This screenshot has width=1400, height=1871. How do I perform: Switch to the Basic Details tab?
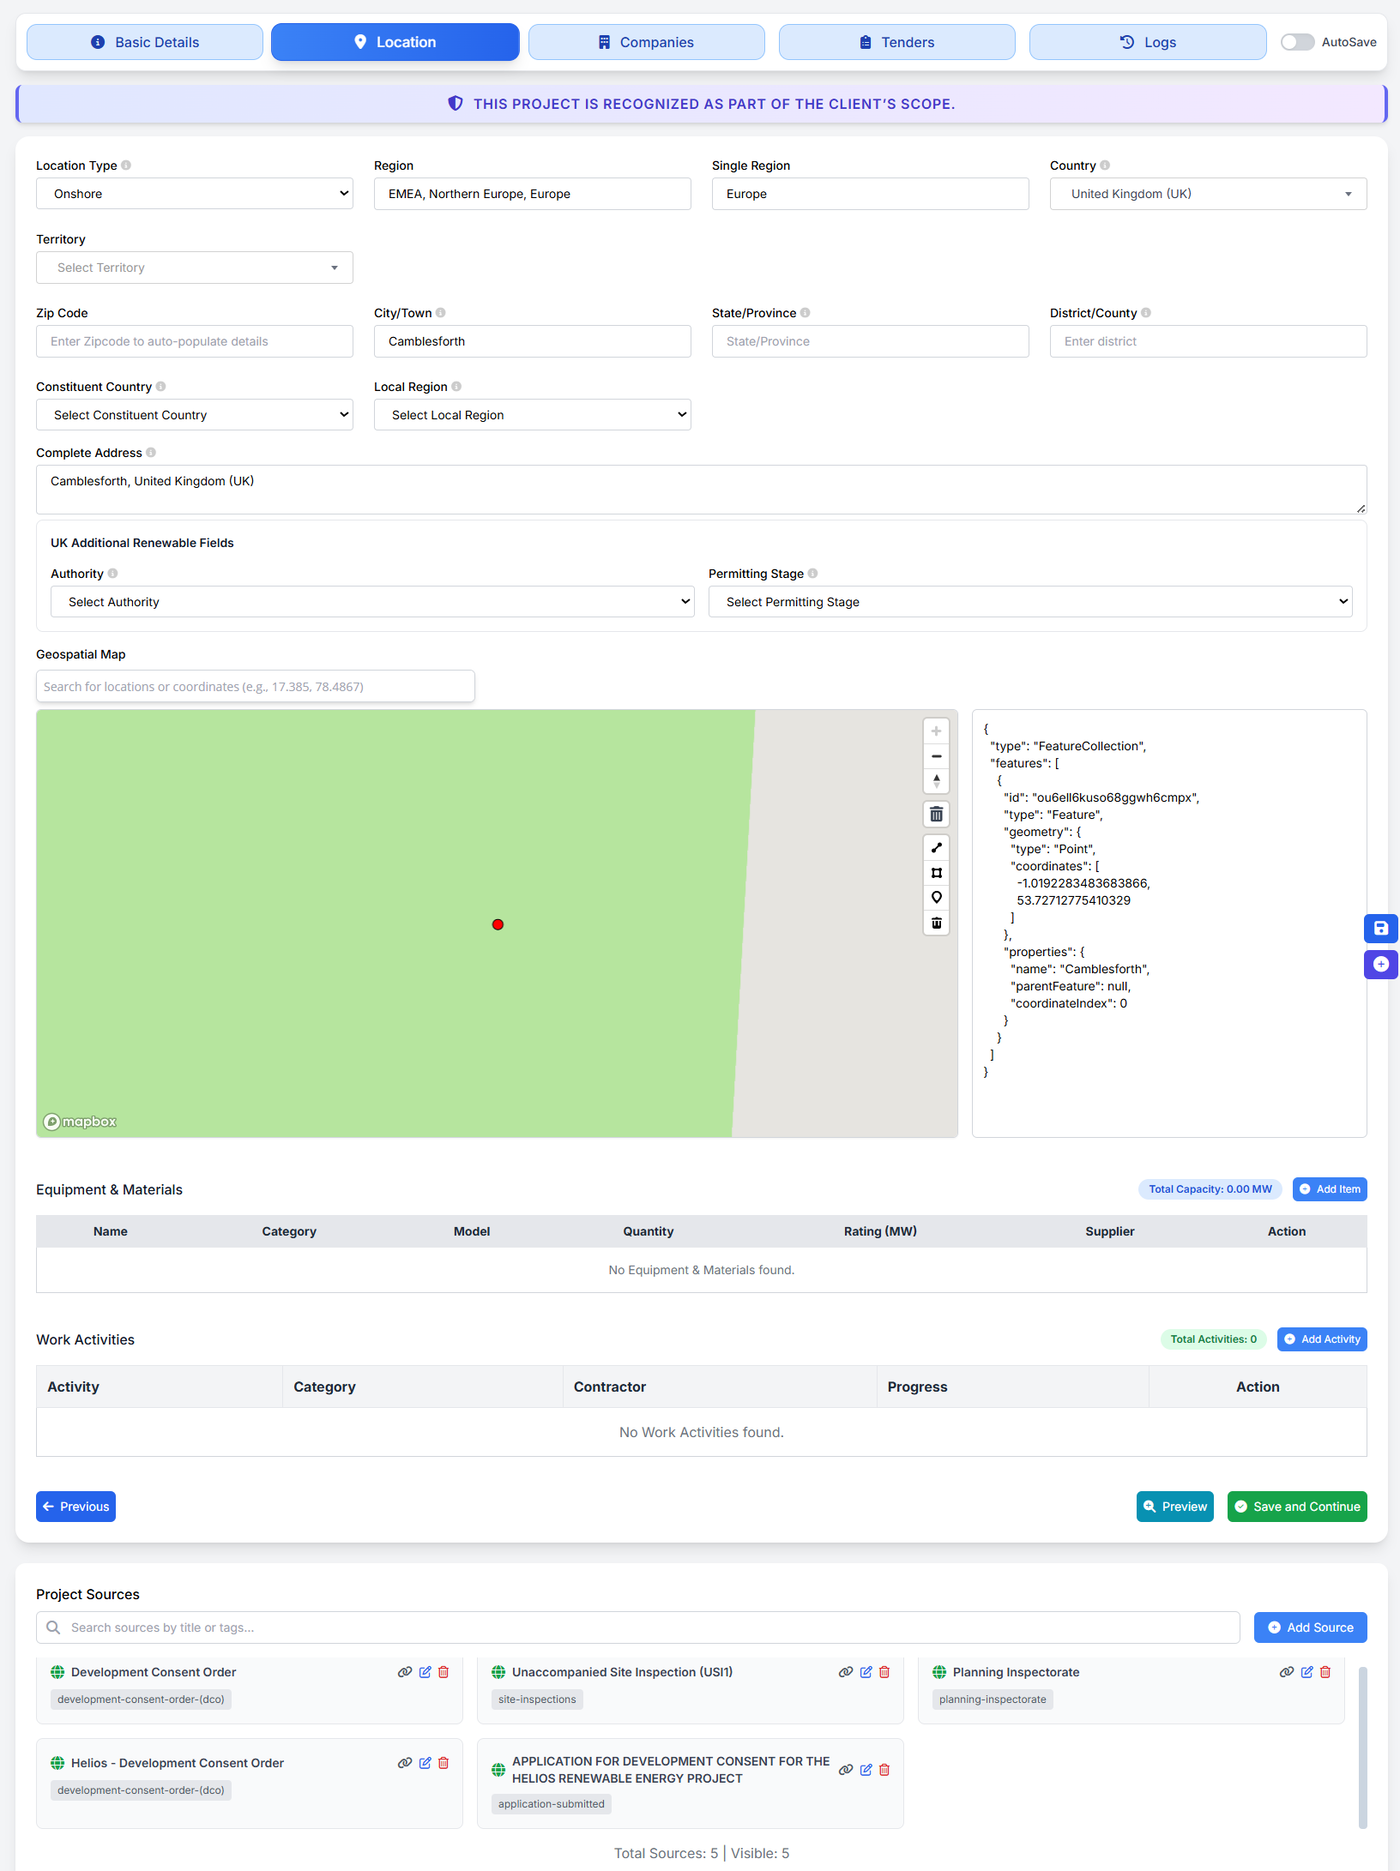[x=145, y=42]
